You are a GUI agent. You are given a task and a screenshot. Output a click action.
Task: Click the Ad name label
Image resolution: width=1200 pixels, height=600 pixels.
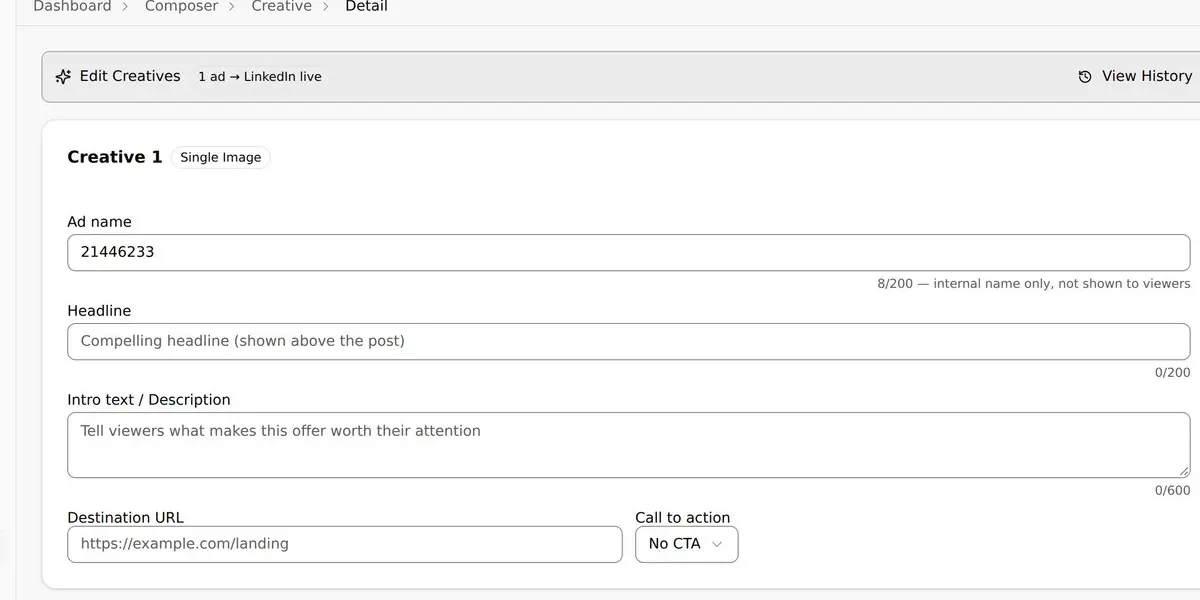[99, 222]
